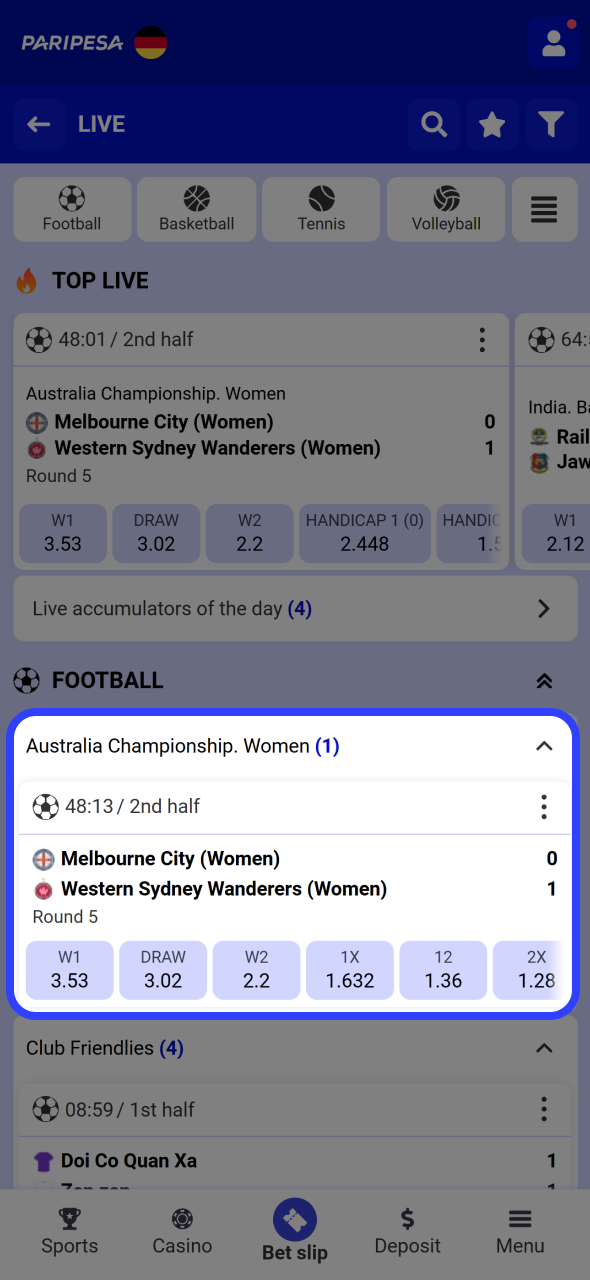590x1280 pixels.
Task: Open the three-dot menu for Melbourne City match
Action: pos(543,806)
